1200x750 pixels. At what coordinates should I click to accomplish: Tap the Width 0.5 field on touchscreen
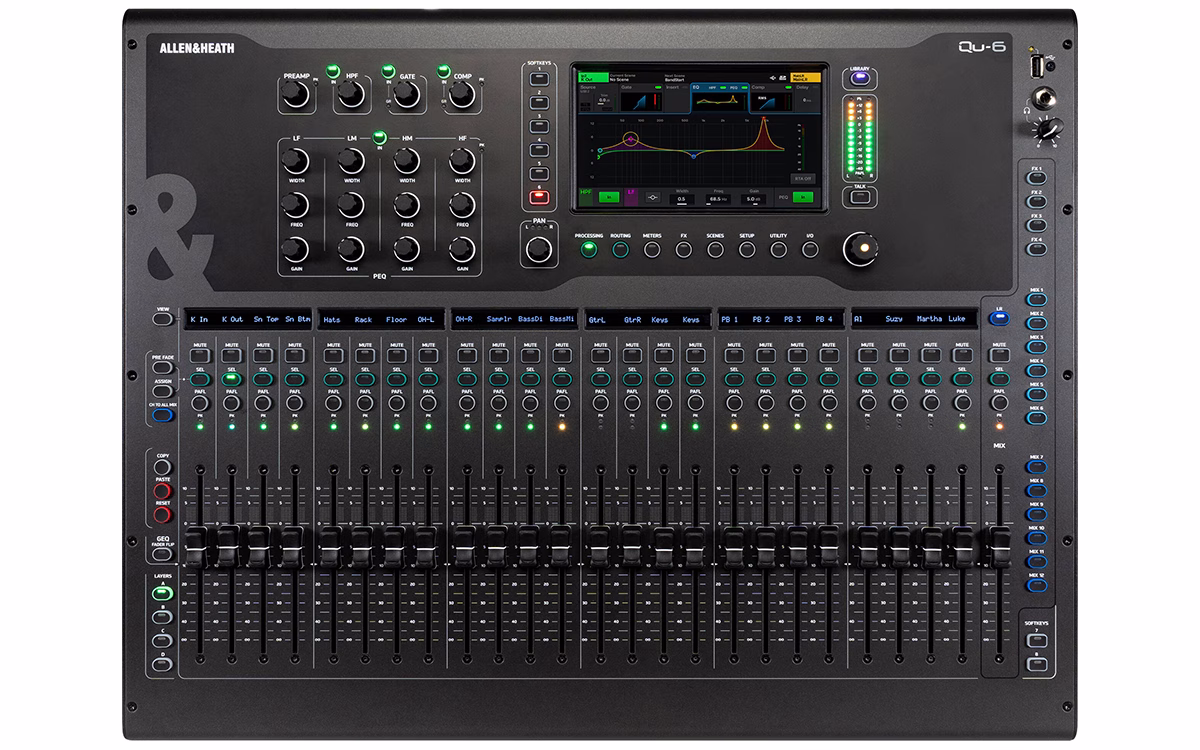(681, 199)
